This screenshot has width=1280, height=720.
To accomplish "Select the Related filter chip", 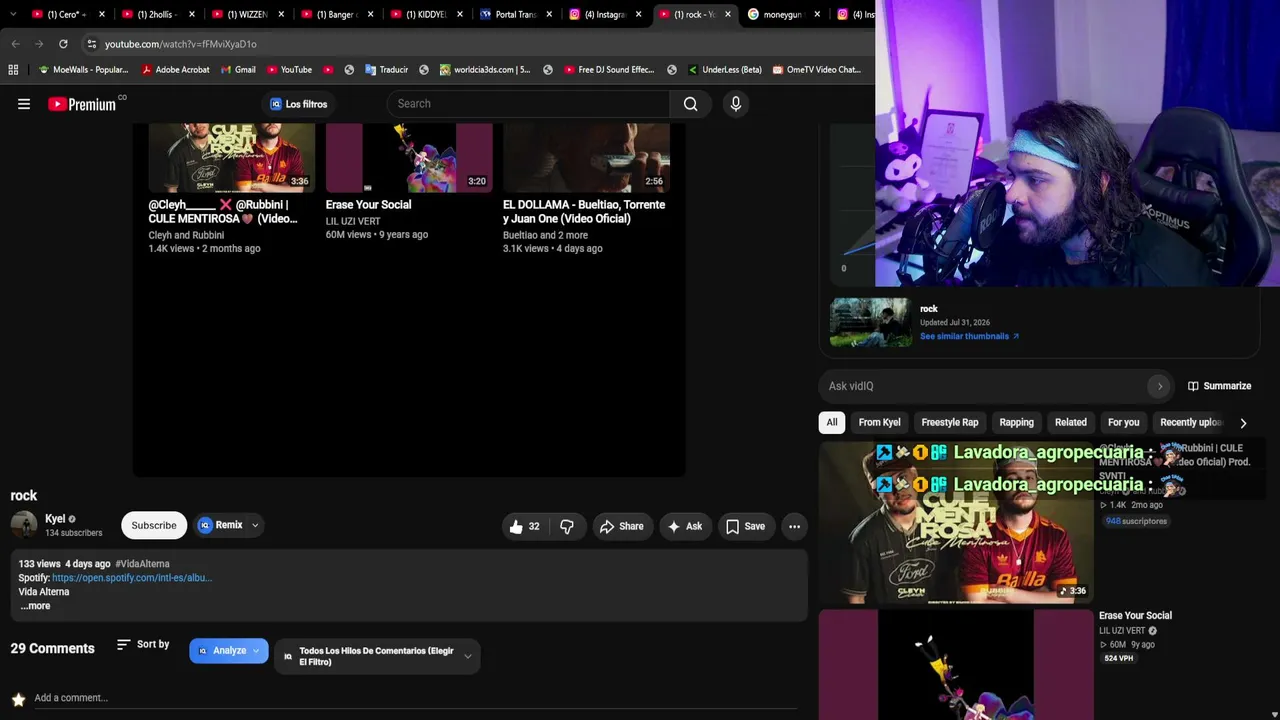I will click(1071, 422).
